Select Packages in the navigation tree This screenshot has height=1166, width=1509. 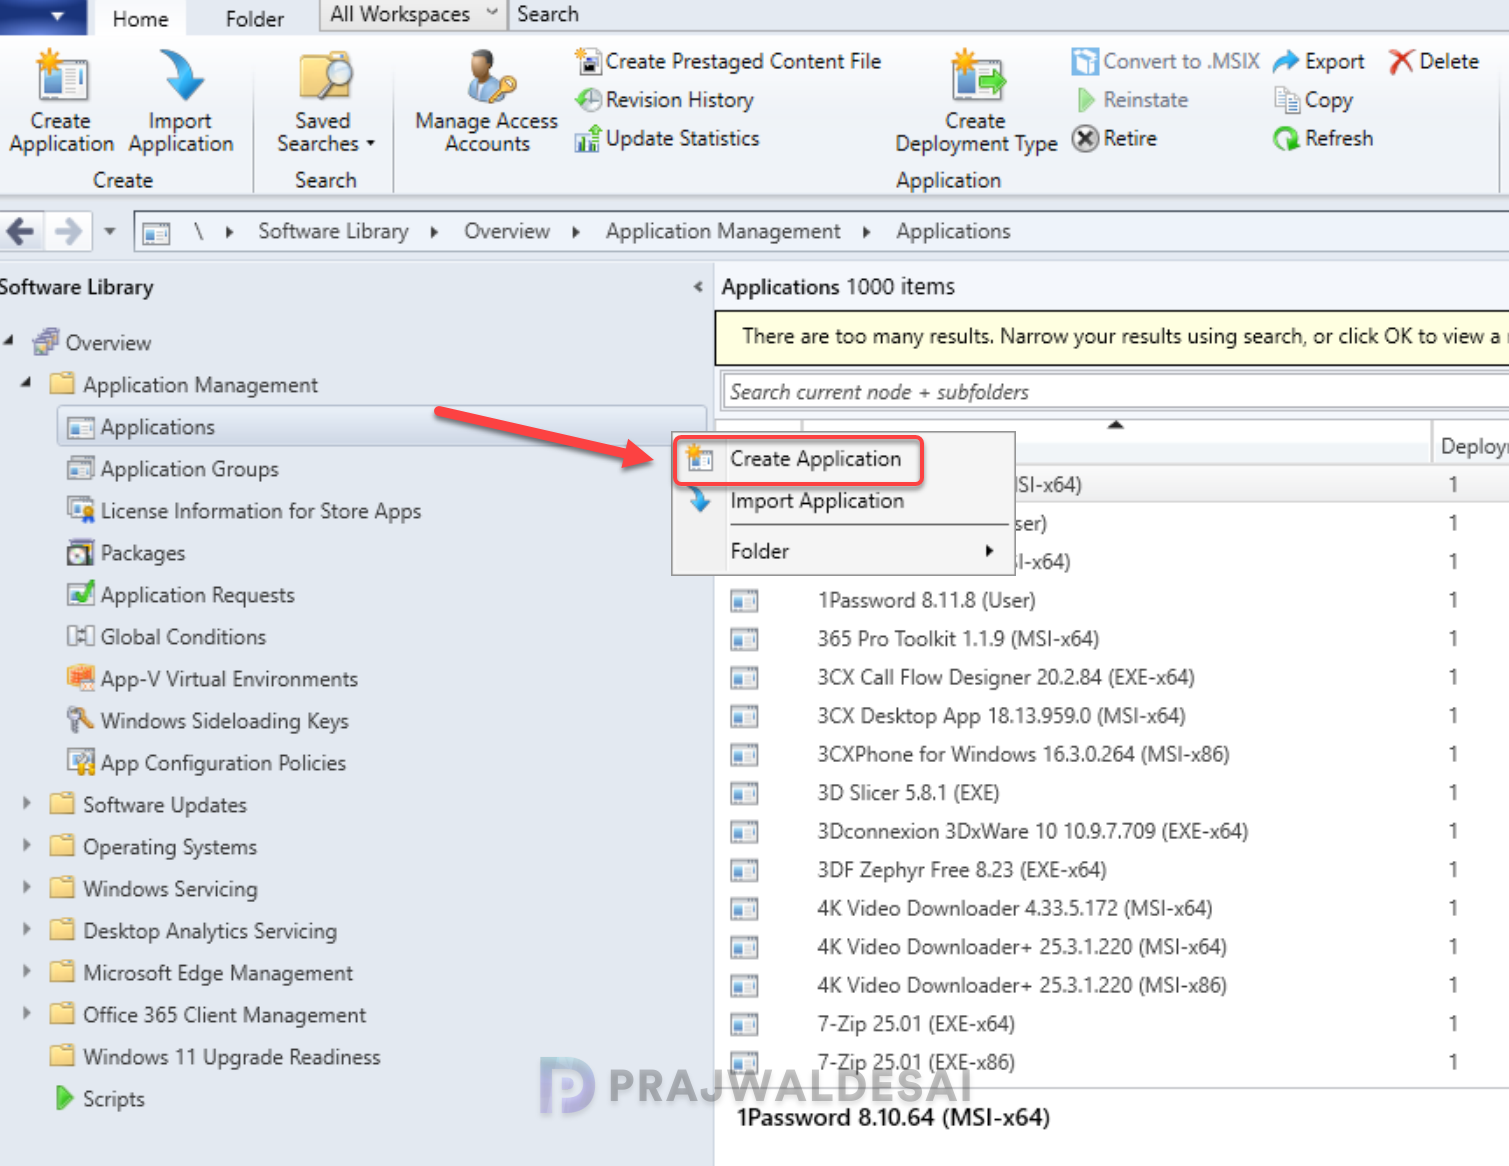point(142,553)
